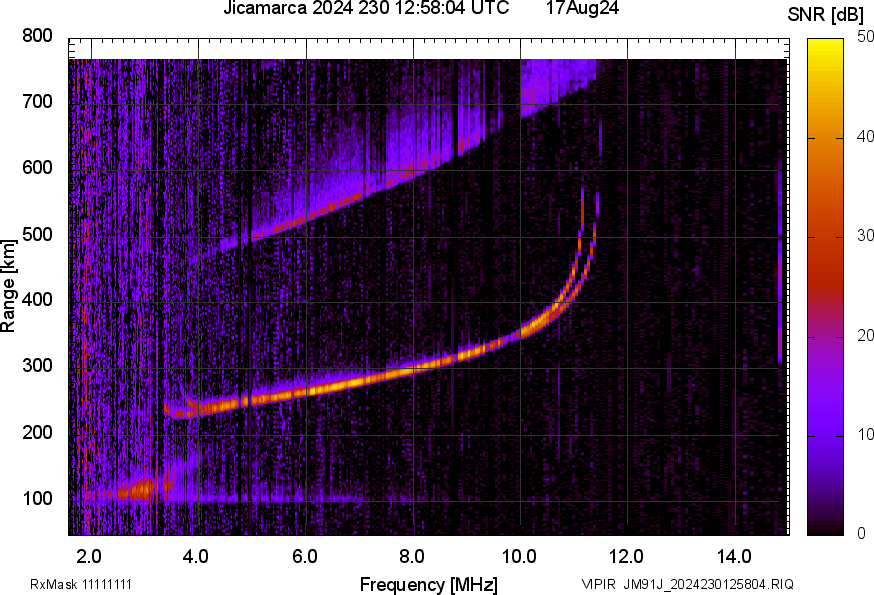Screen dimensions: 874x595
Task: Click the x-axis tick label '14.0'
Action: (734, 557)
